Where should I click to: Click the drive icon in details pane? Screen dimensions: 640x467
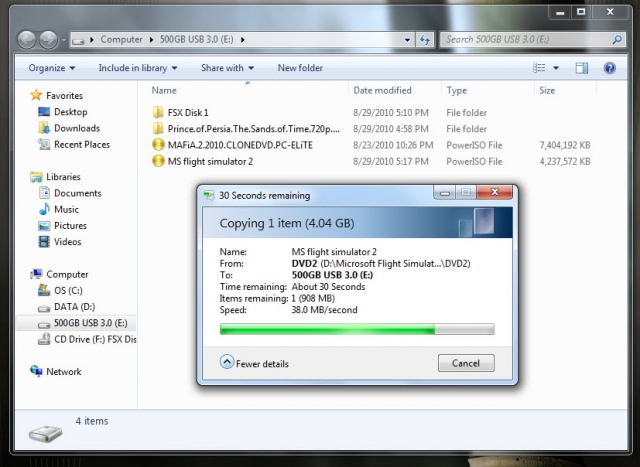coord(45,433)
